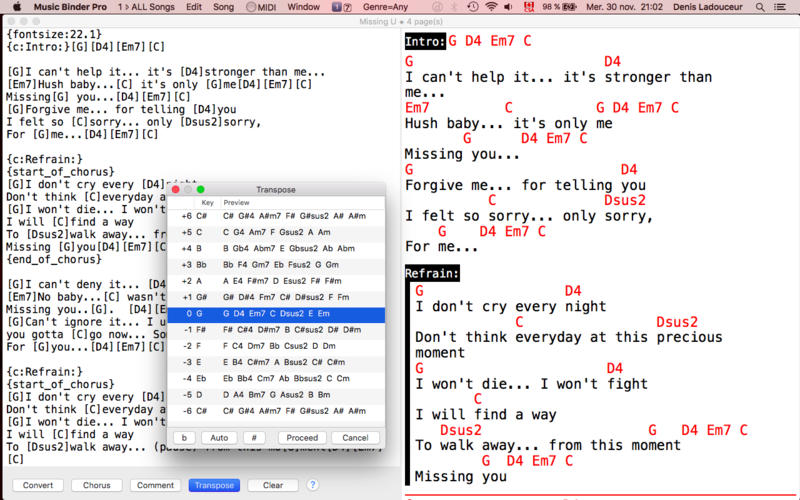800x500 pixels.
Task: Click the '{fontsize:22.1}' line in the editor
Action: coord(54,34)
